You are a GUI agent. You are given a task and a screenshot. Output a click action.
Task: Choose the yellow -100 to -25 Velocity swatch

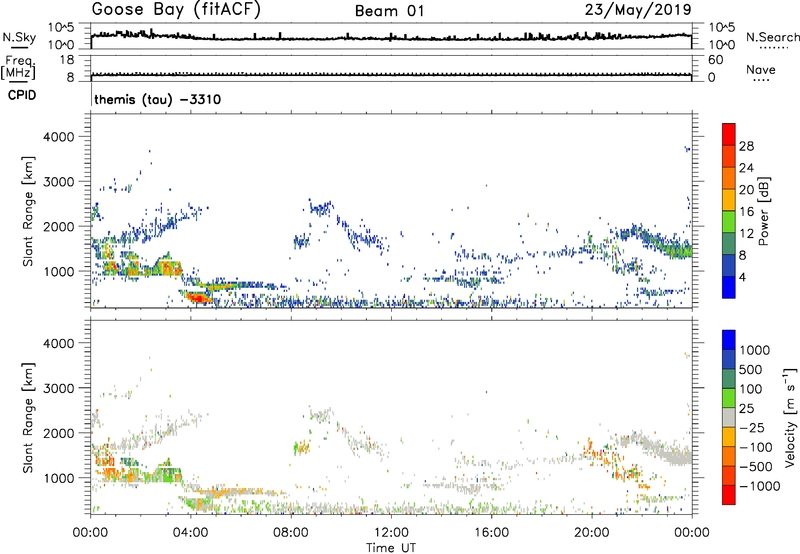[x=729, y=437]
